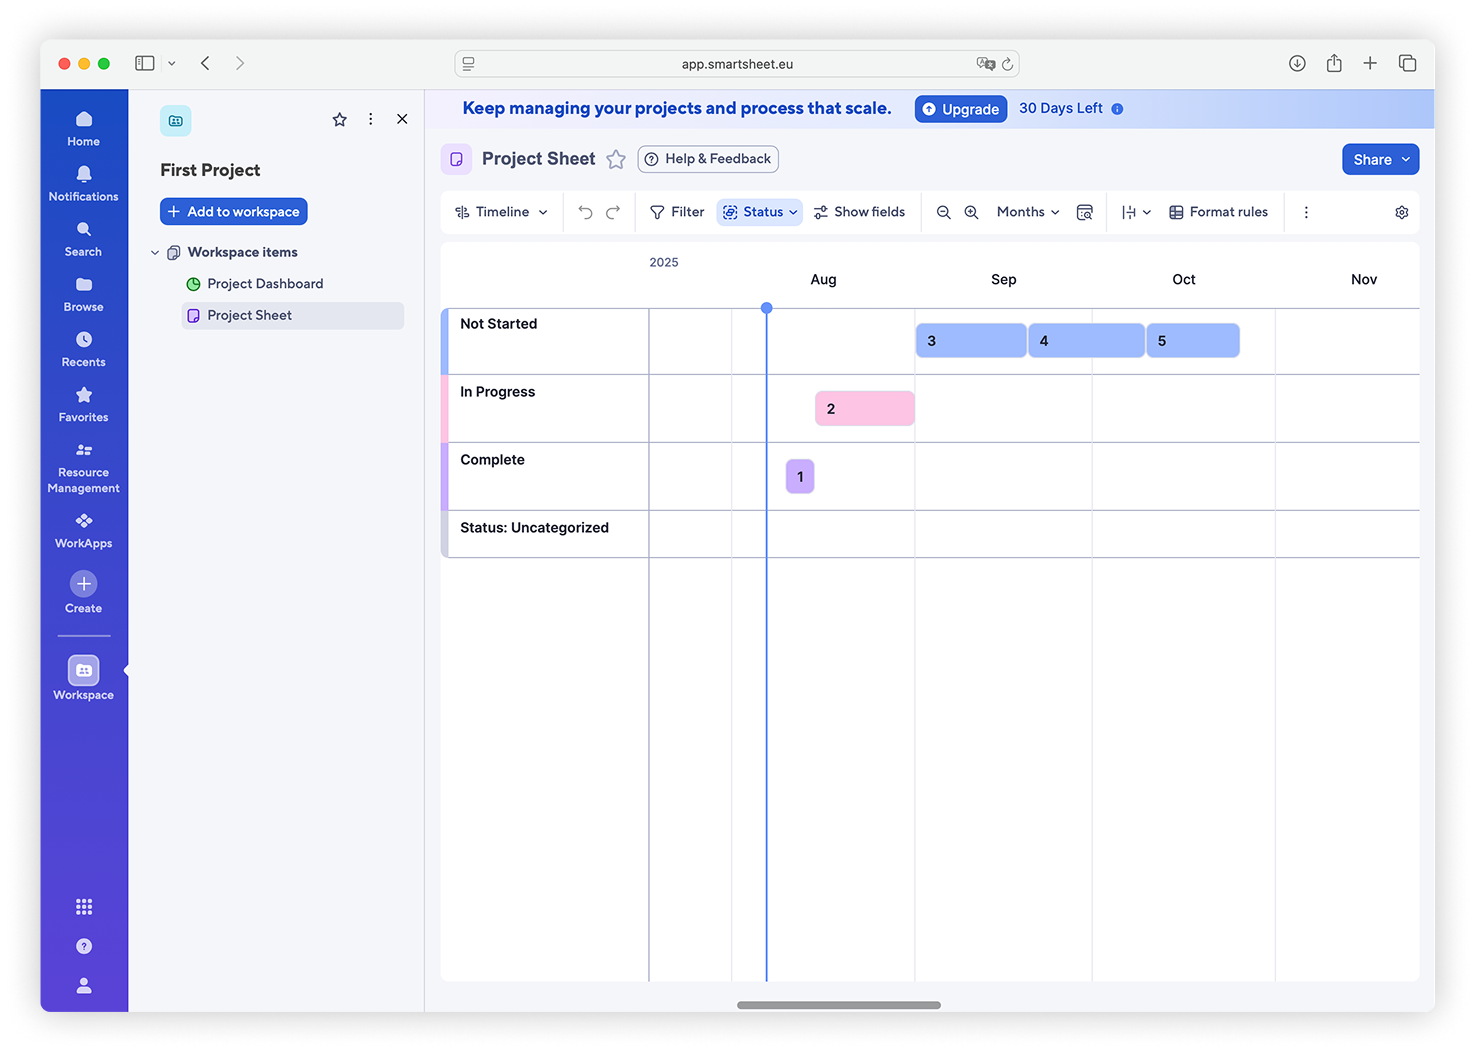Viewport: 1475px width, 1052px height.
Task: Open the Share dropdown button
Action: (x=1380, y=159)
